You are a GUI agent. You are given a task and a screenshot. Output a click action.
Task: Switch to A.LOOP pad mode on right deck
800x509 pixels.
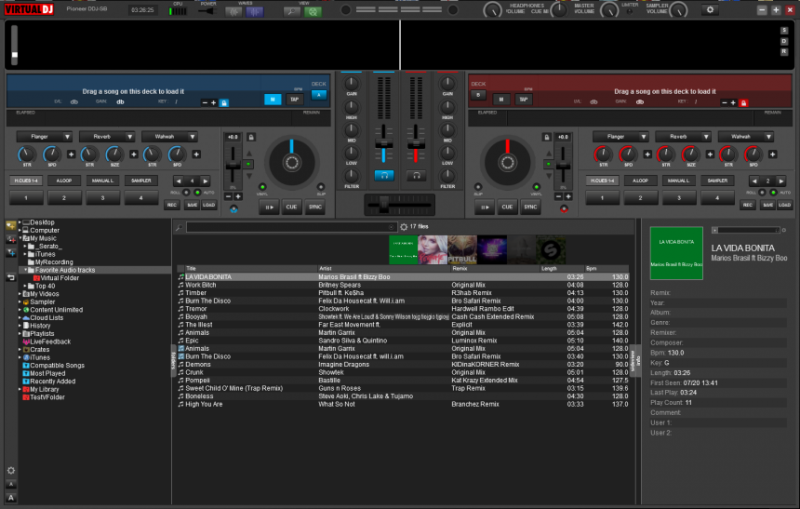click(640, 180)
